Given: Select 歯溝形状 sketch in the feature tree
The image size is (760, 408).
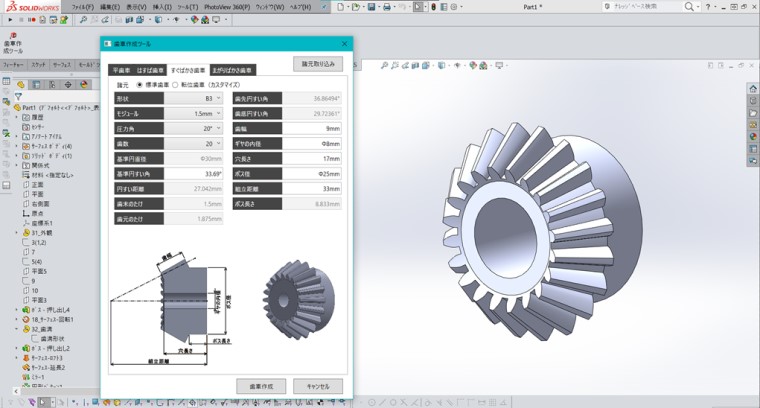Looking at the screenshot, I should coord(48,339).
